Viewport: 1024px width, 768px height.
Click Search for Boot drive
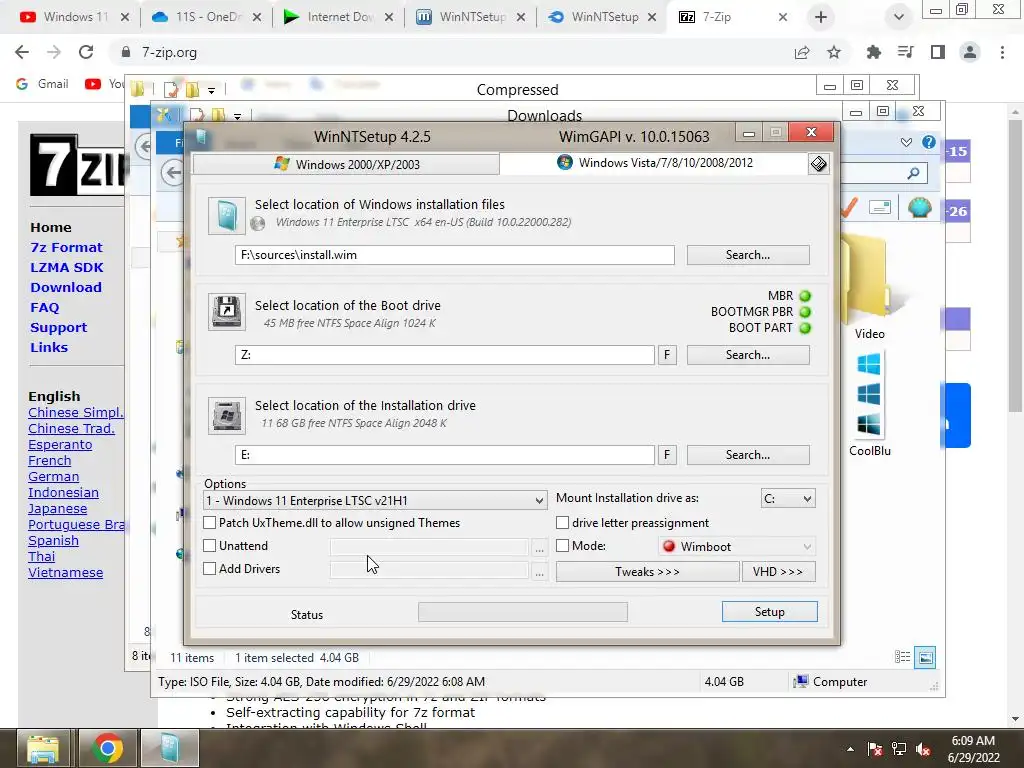(x=748, y=355)
